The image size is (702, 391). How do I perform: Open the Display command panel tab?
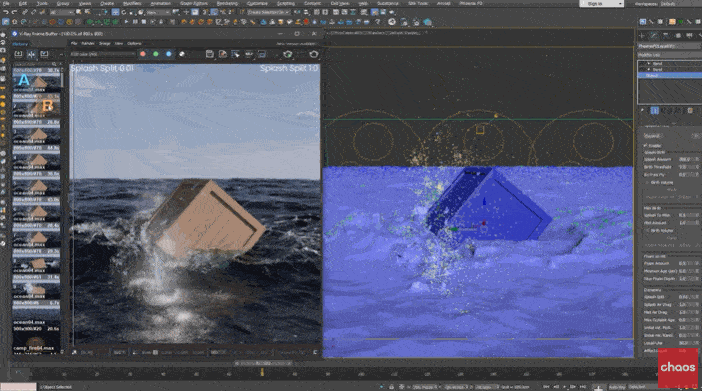click(689, 35)
